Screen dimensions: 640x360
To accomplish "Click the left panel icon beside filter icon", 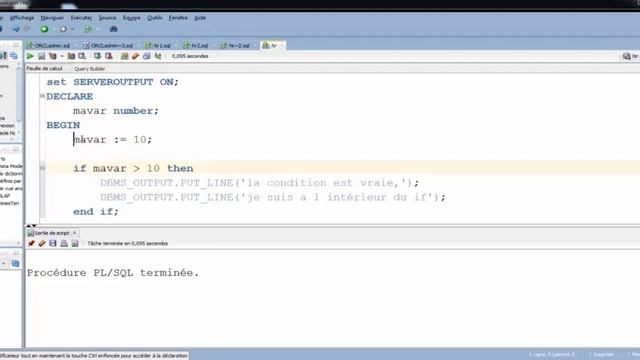I will point(14,56).
